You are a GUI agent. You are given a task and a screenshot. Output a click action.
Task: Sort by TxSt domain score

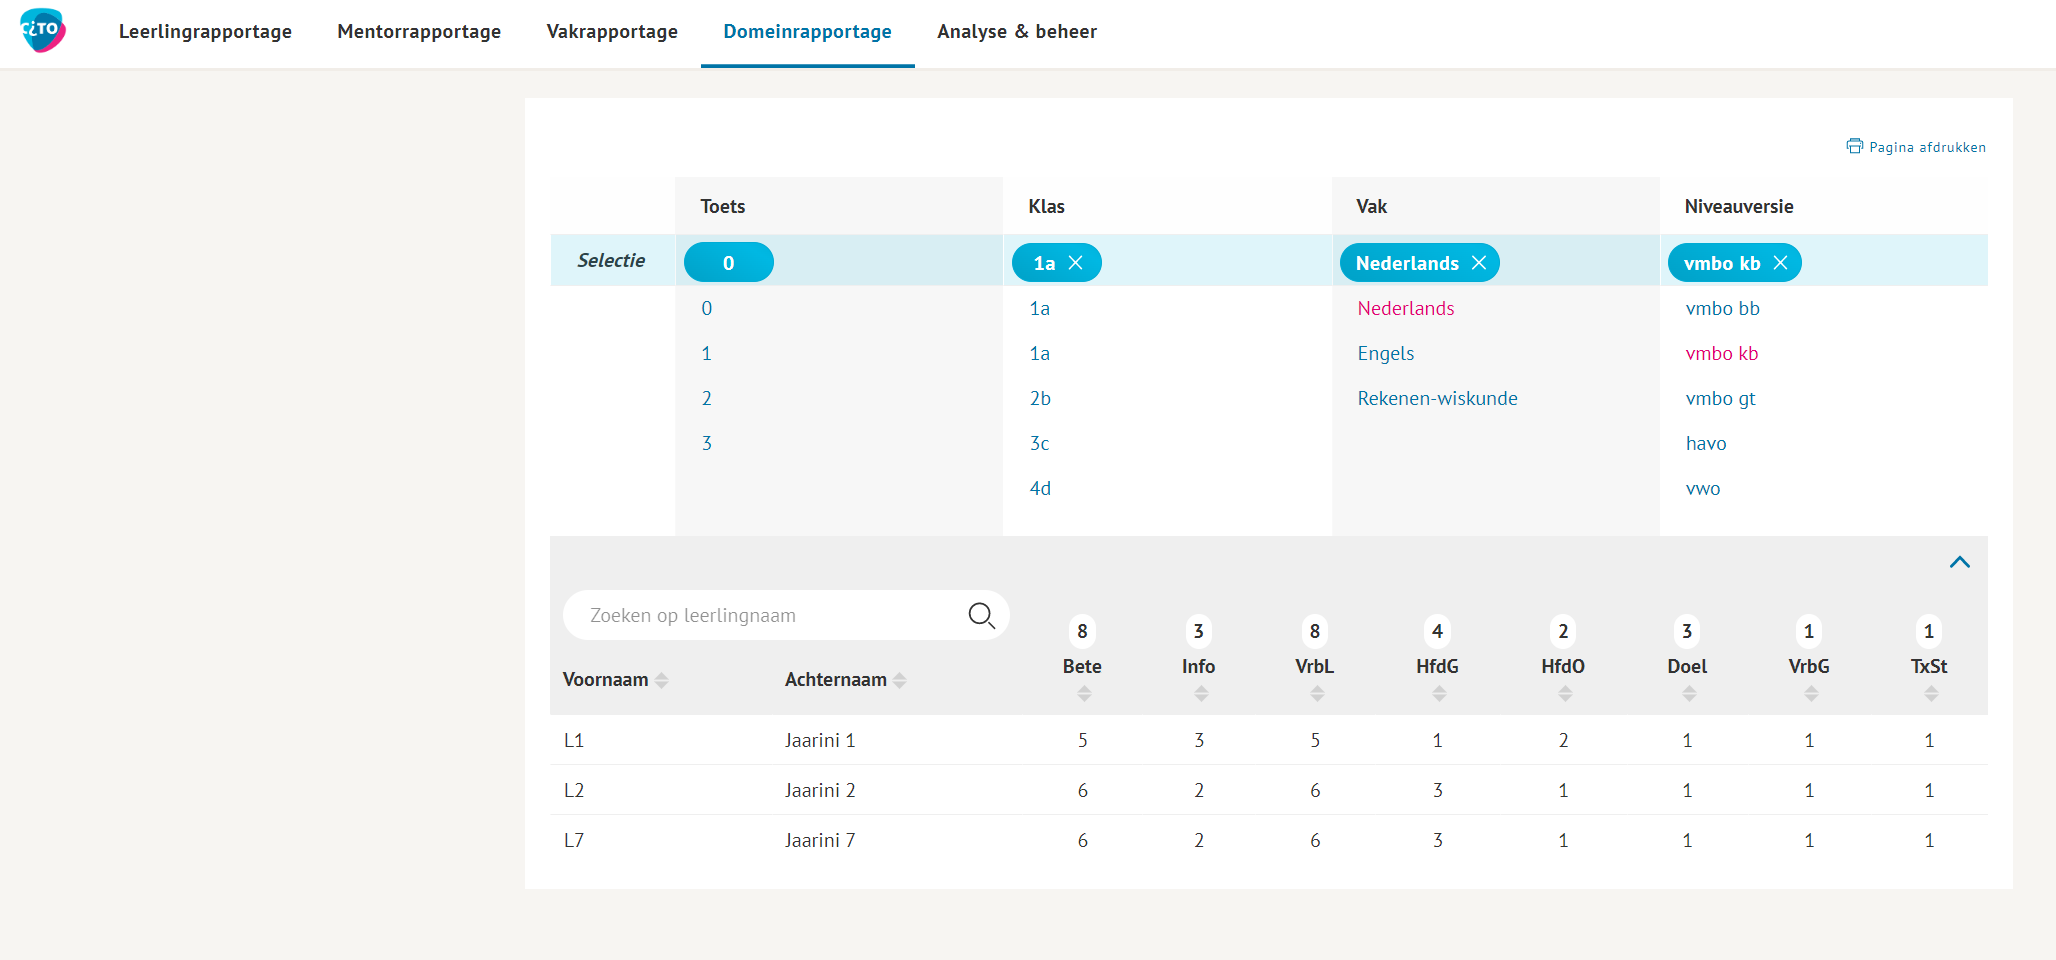1930,693
